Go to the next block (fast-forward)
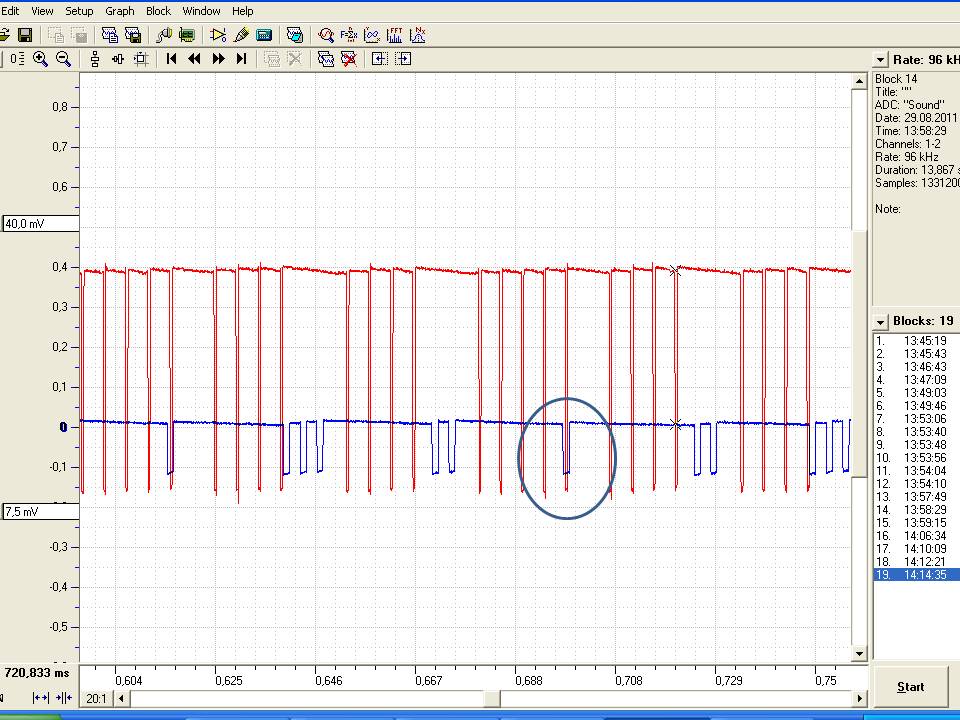The height and width of the screenshot is (720, 960). (x=218, y=59)
